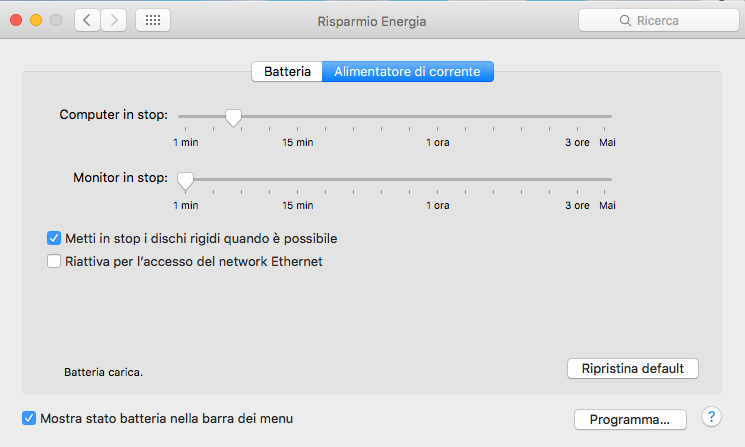Minimize the window with the yellow button
The width and height of the screenshot is (745, 447).
coord(36,20)
